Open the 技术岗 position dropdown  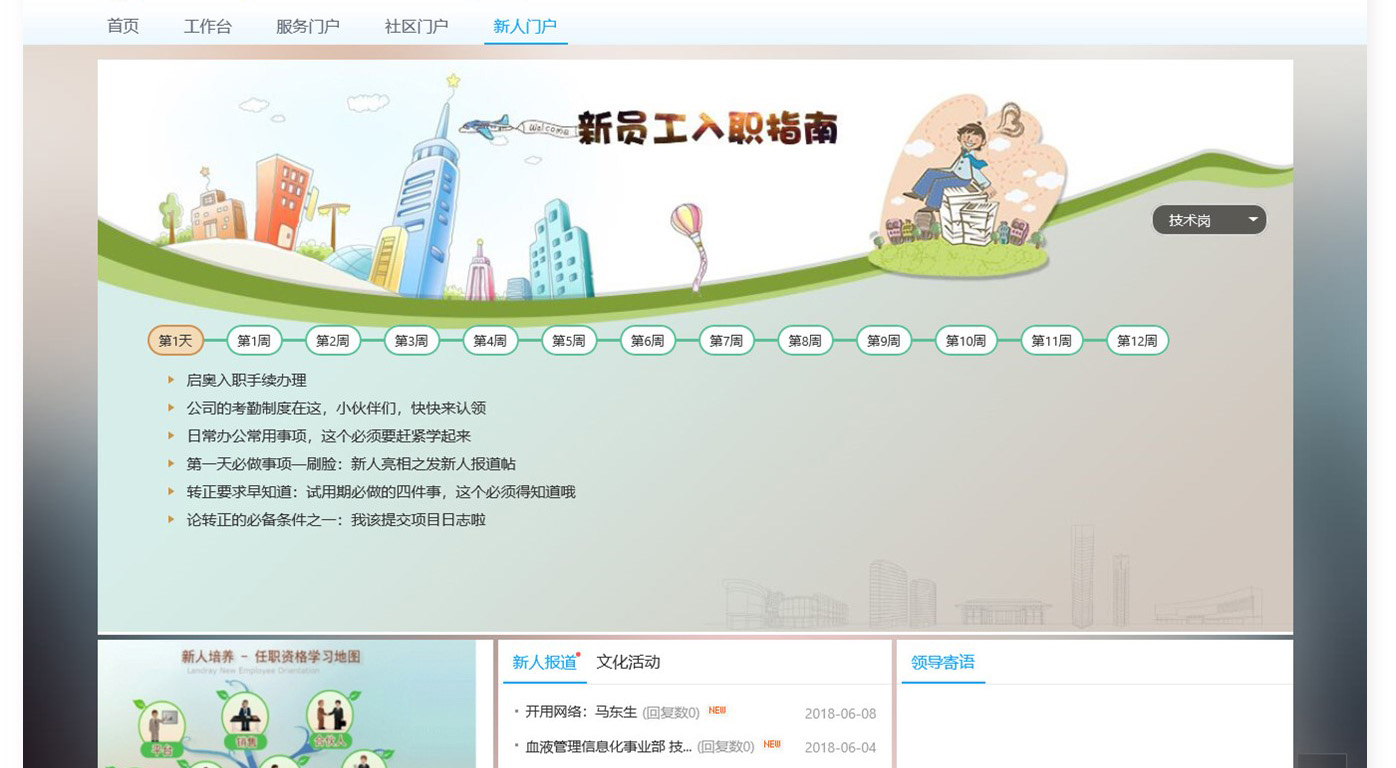1209,220
